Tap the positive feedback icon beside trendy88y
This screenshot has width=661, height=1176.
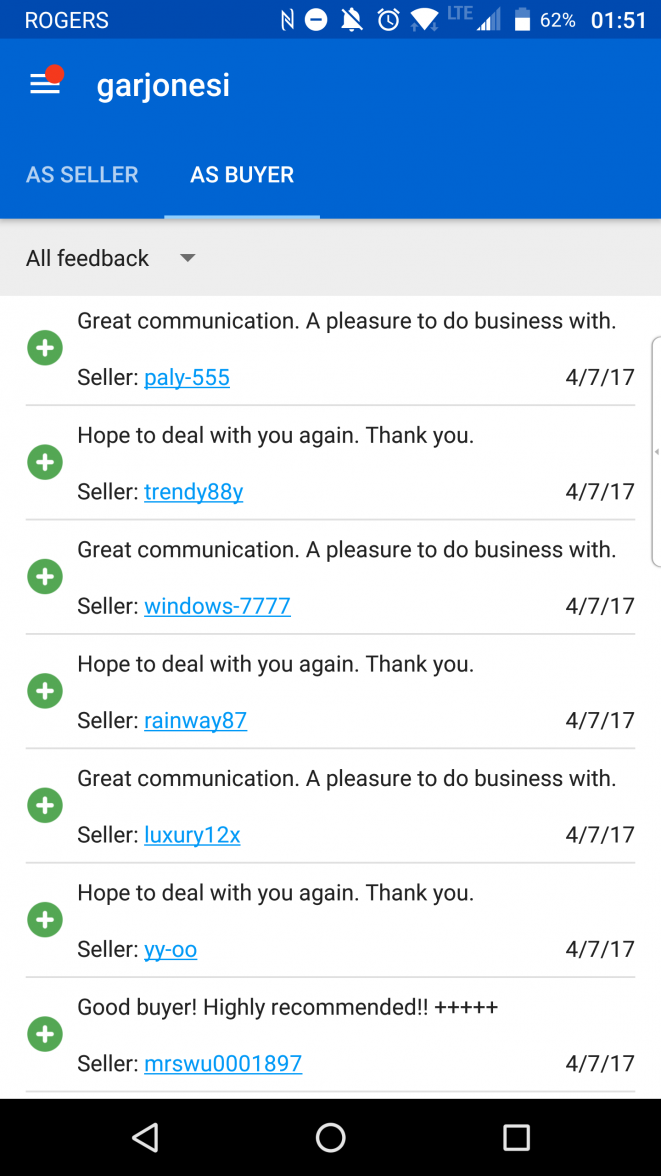(x=44, y=461)
